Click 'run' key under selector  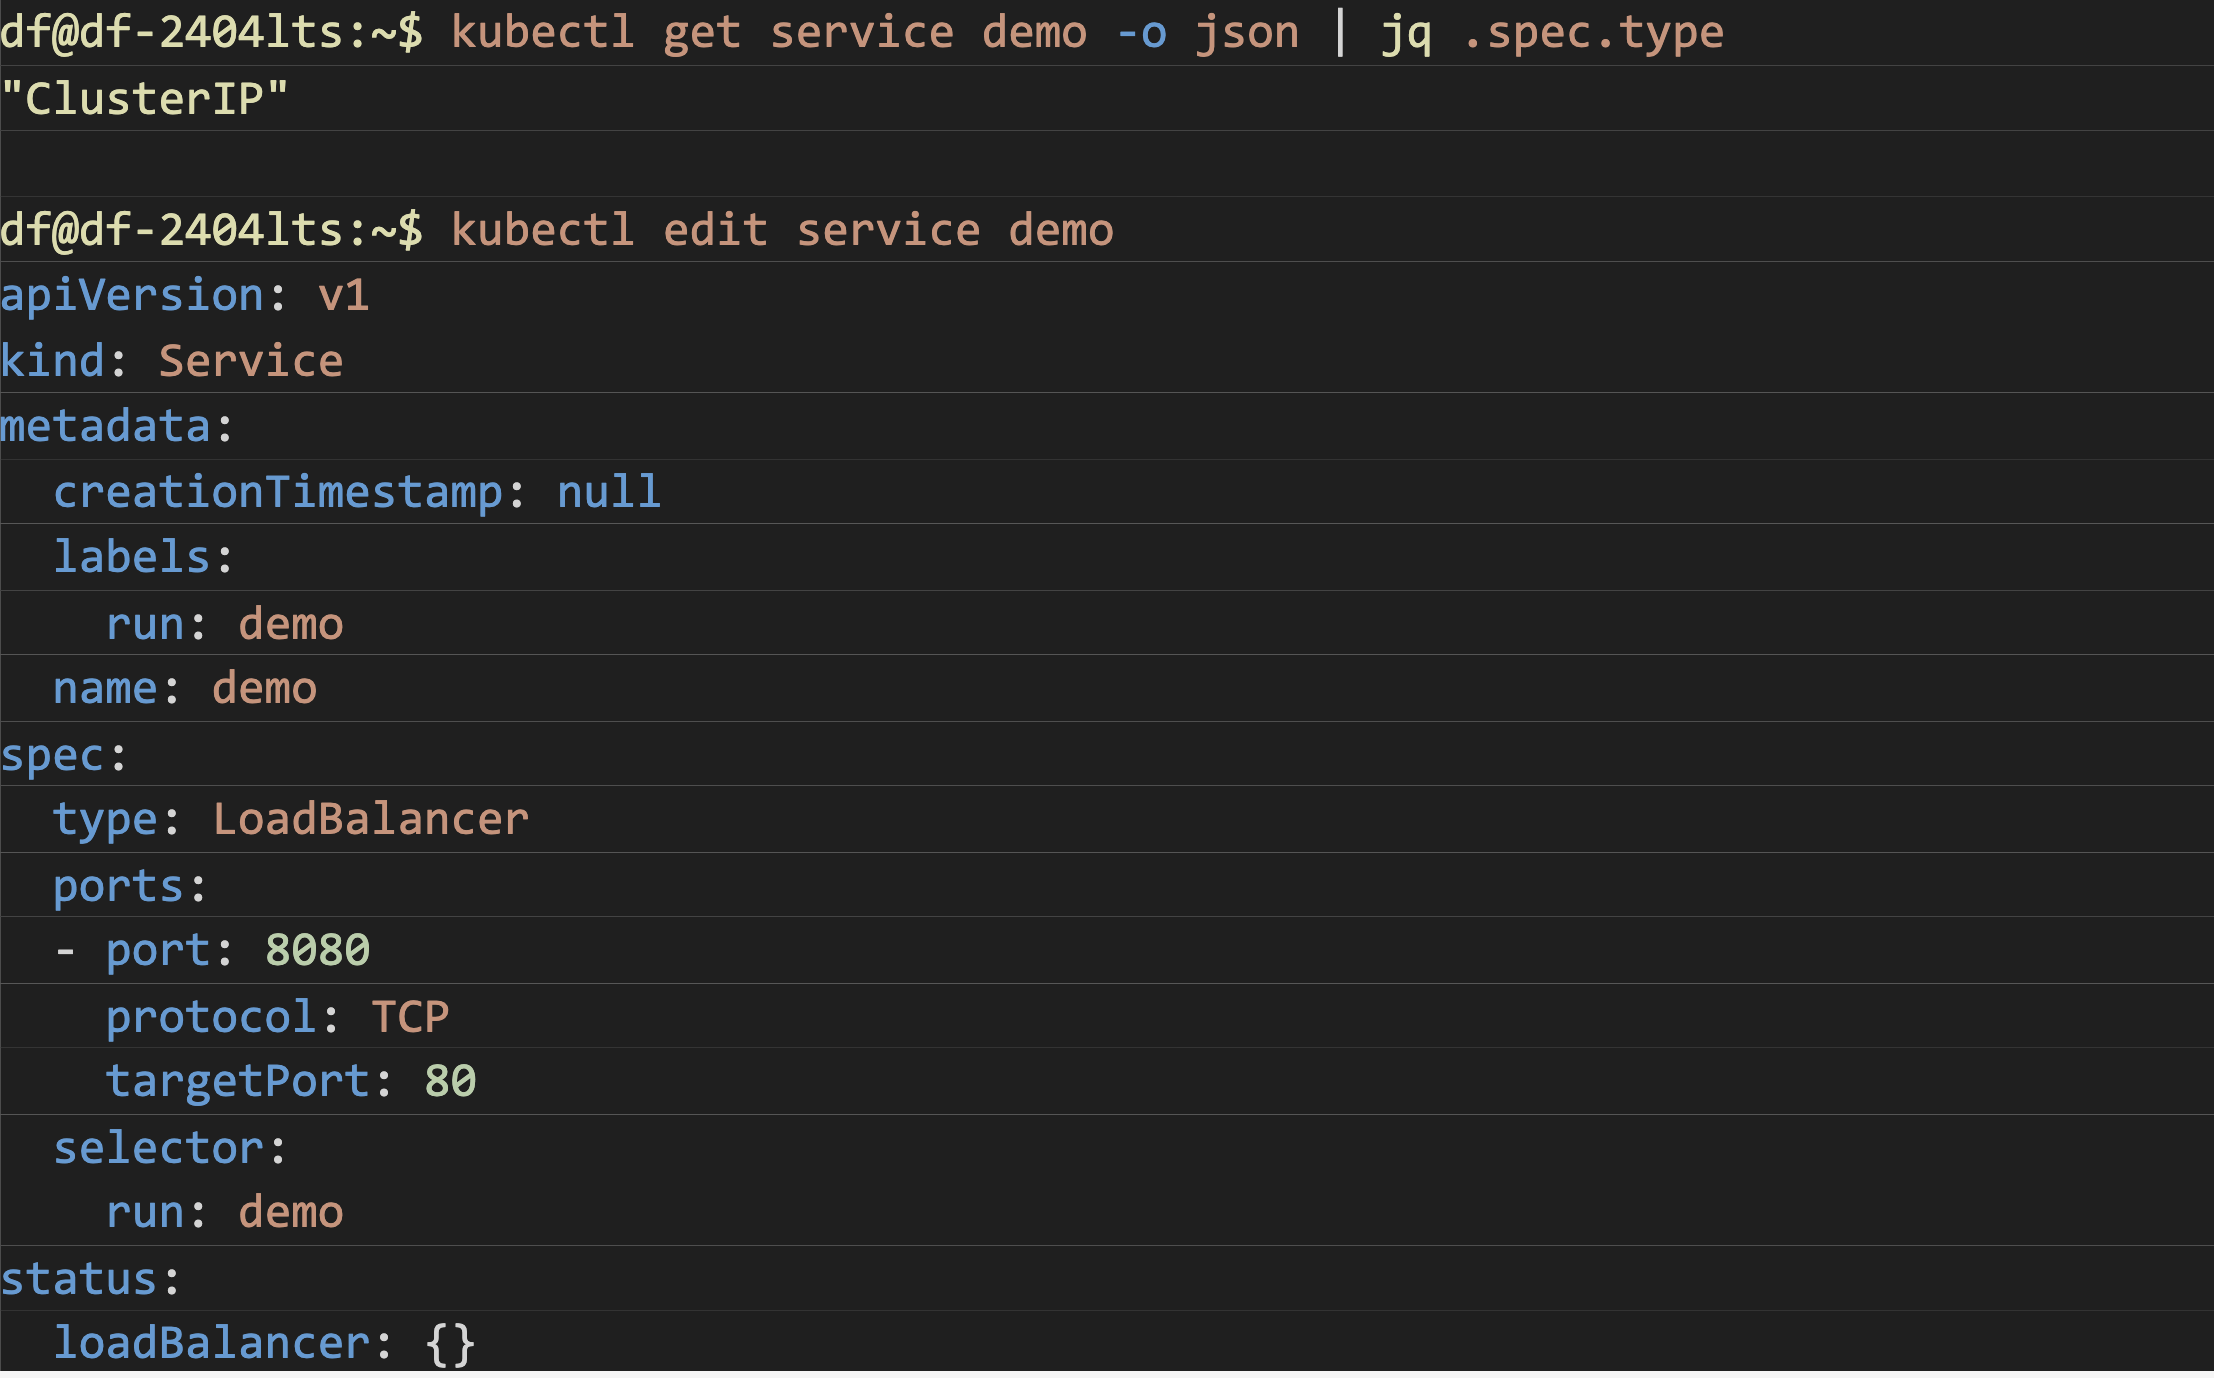[x=145, y=1213]
